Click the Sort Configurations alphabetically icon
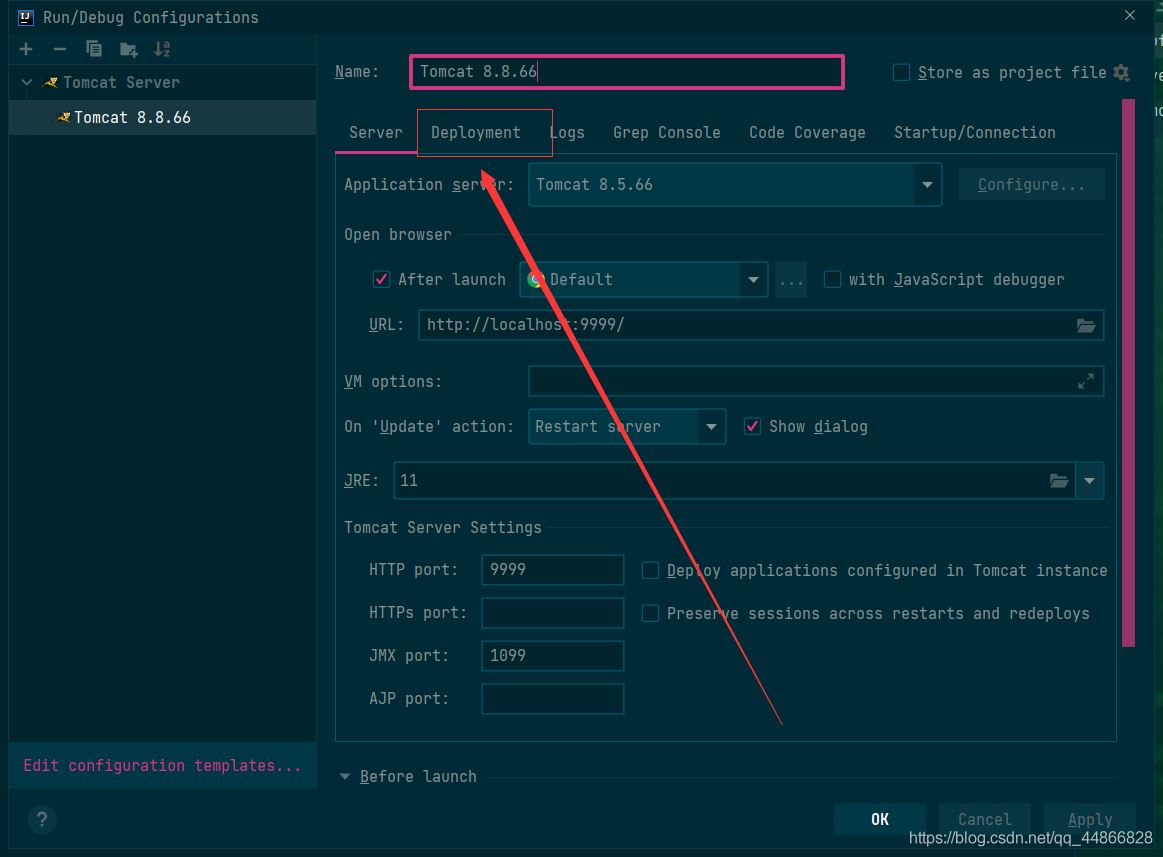Viewport: 1163px width, 857px height. (162, 49)
